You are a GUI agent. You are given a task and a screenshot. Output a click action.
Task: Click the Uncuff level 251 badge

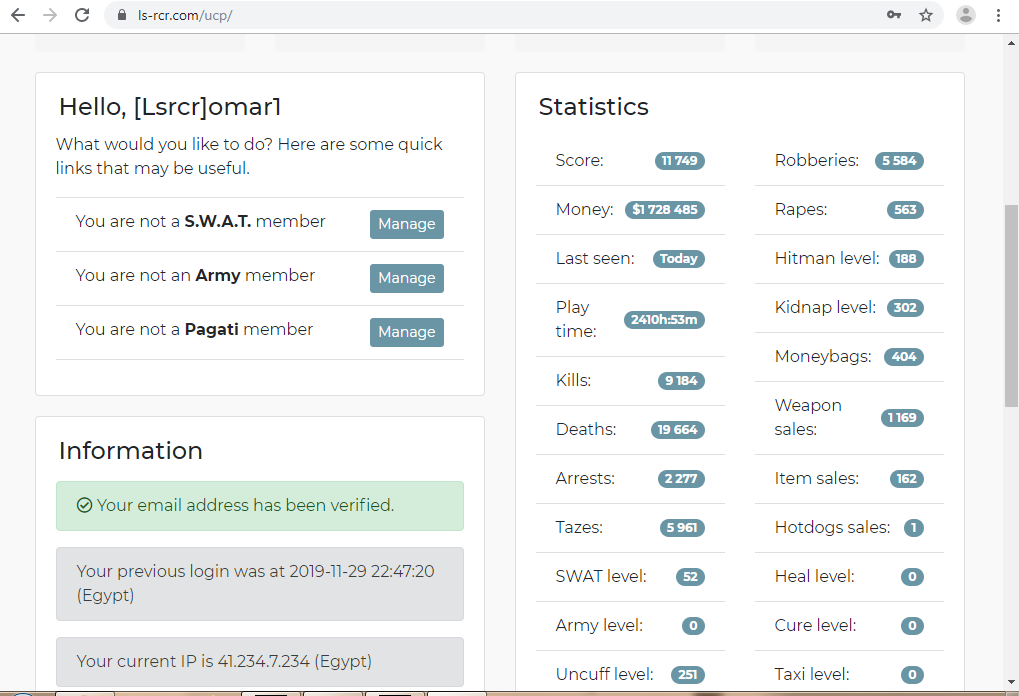click(688, 675)
